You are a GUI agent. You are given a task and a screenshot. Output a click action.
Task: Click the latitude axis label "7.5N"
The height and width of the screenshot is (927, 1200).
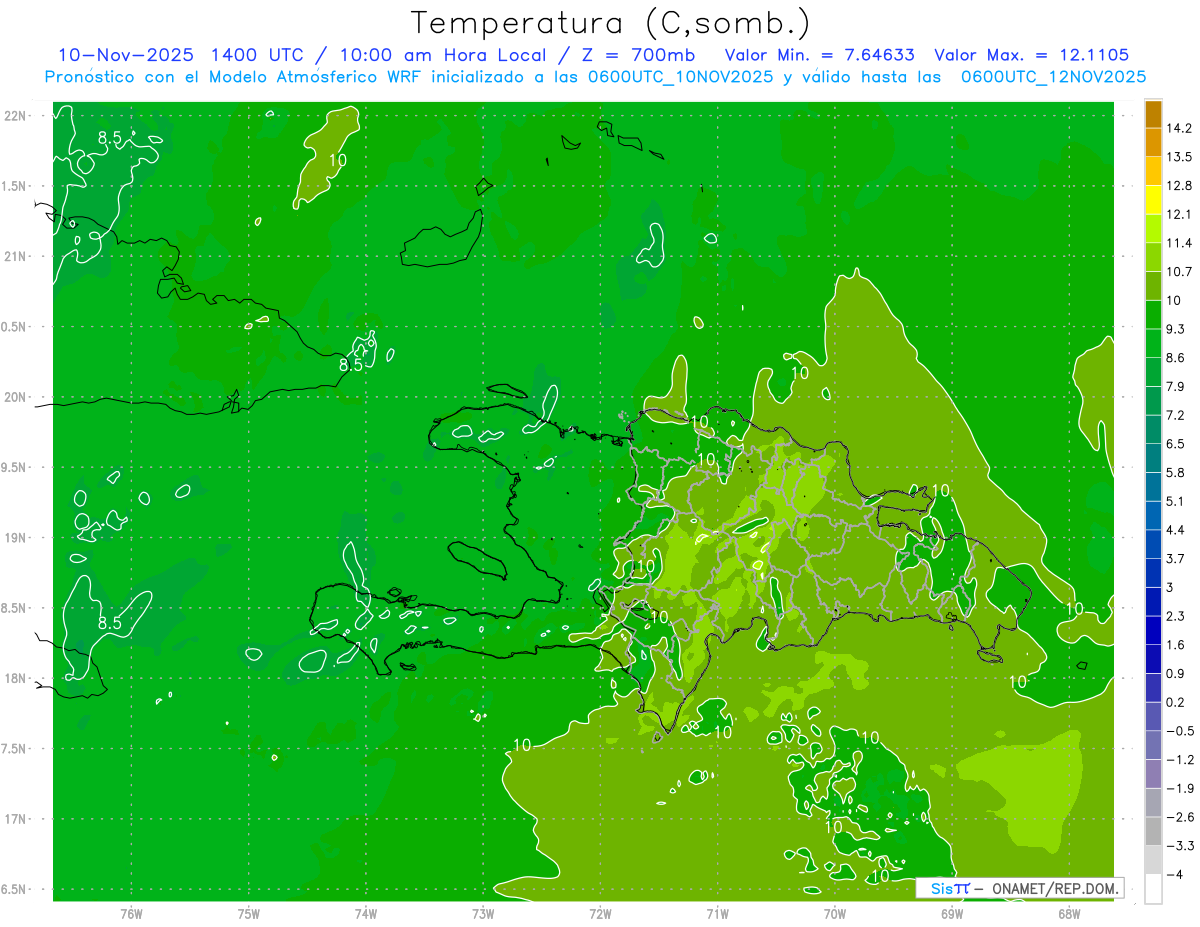[x=15, y=749]
